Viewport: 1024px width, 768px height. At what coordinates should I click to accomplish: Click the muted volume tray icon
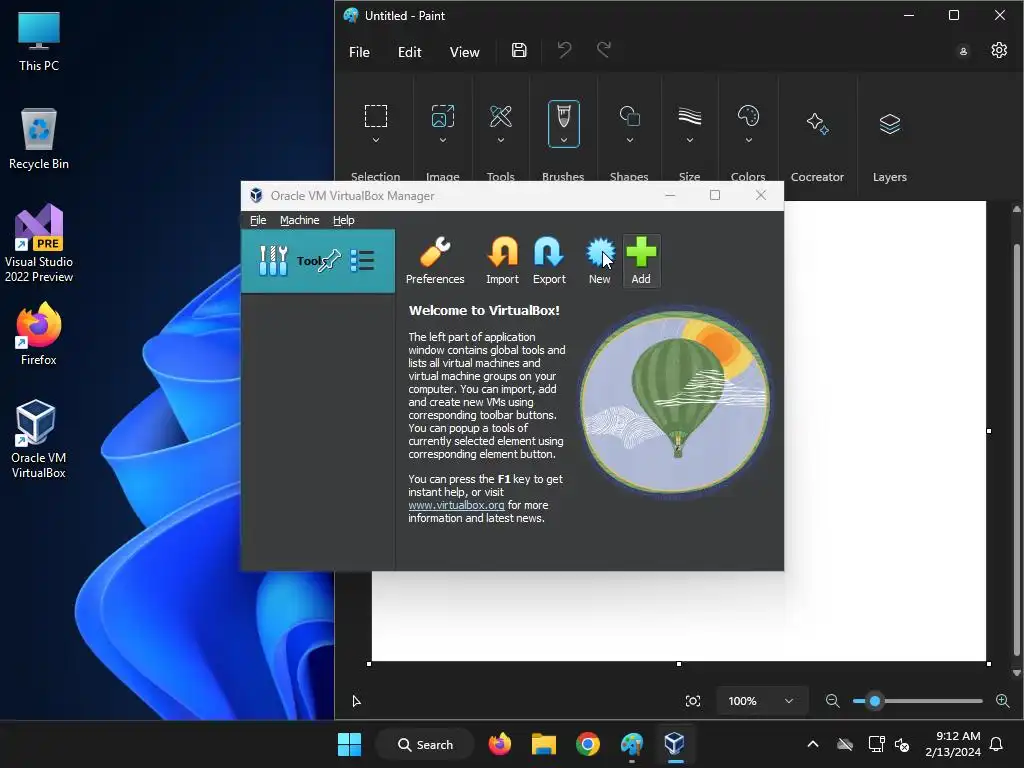pyautogui.click(x=902, y=744)
